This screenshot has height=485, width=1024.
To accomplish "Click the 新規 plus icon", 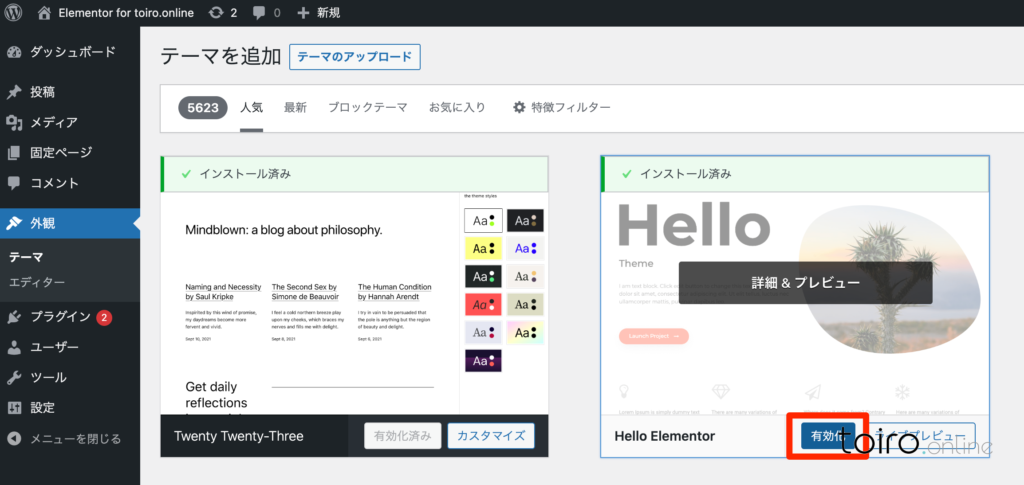I will 302,13.
